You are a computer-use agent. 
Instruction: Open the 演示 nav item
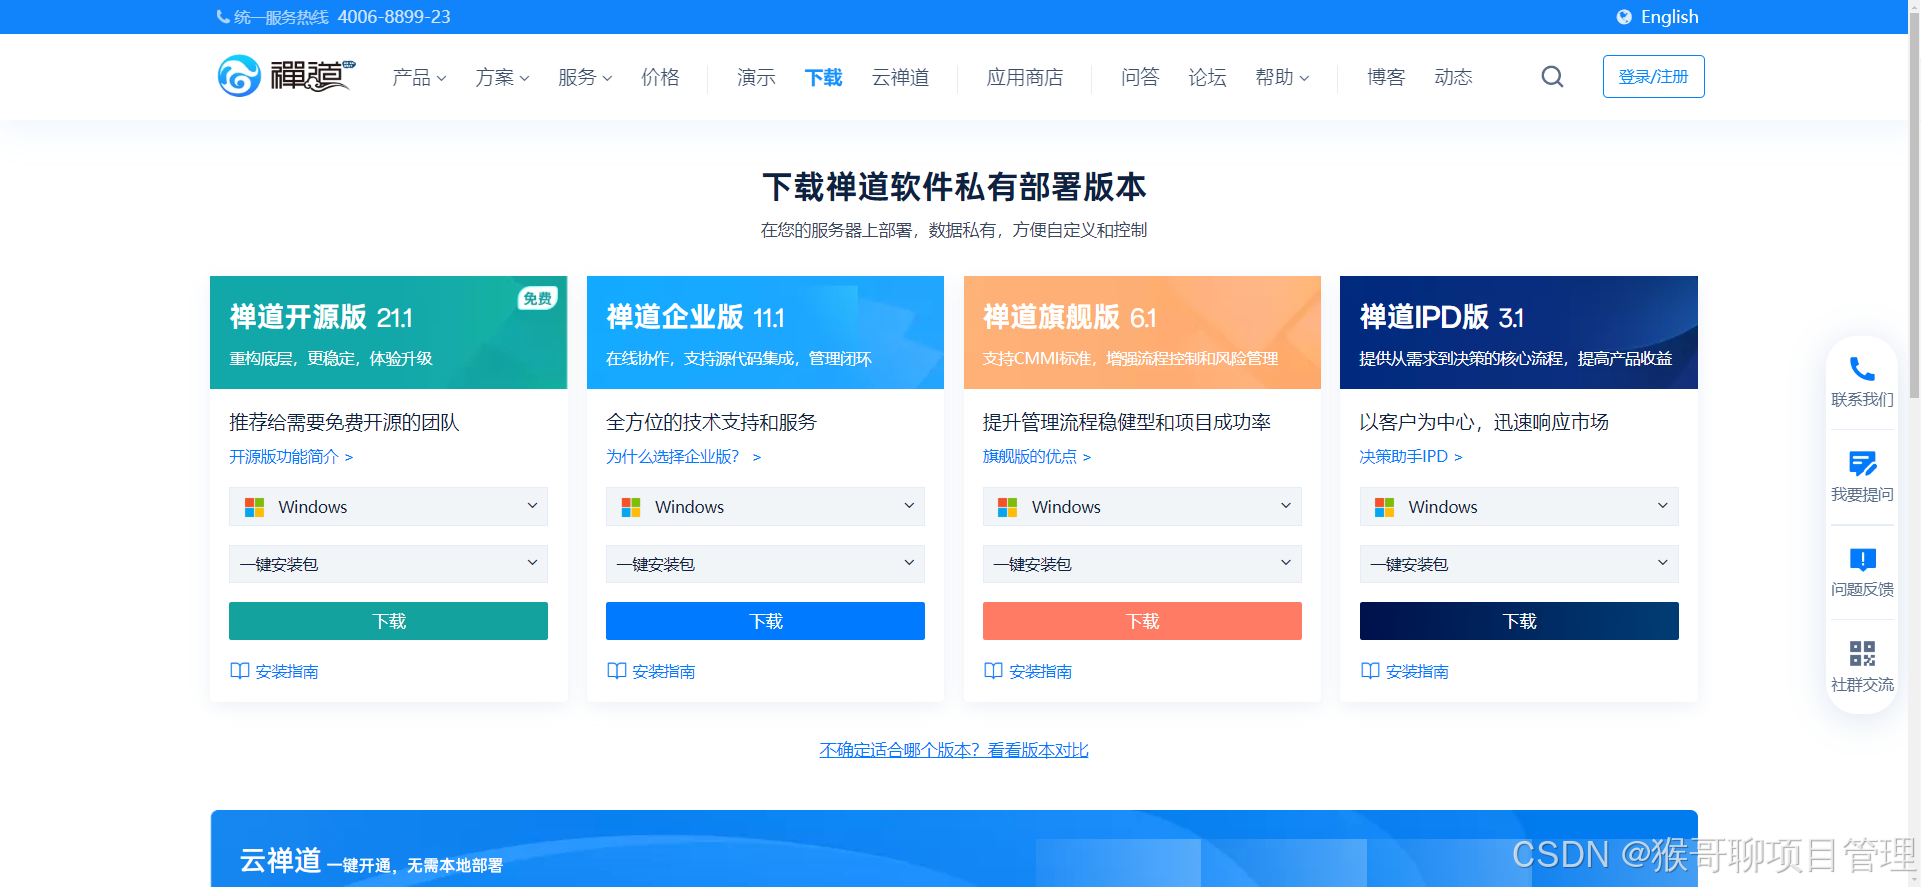756,77
